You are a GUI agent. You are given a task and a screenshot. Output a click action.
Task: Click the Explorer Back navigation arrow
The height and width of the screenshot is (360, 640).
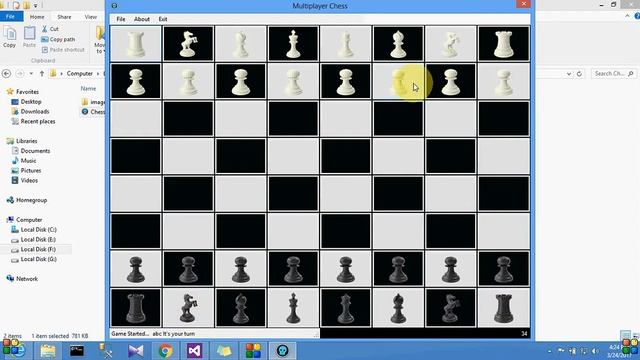[7, 73]
